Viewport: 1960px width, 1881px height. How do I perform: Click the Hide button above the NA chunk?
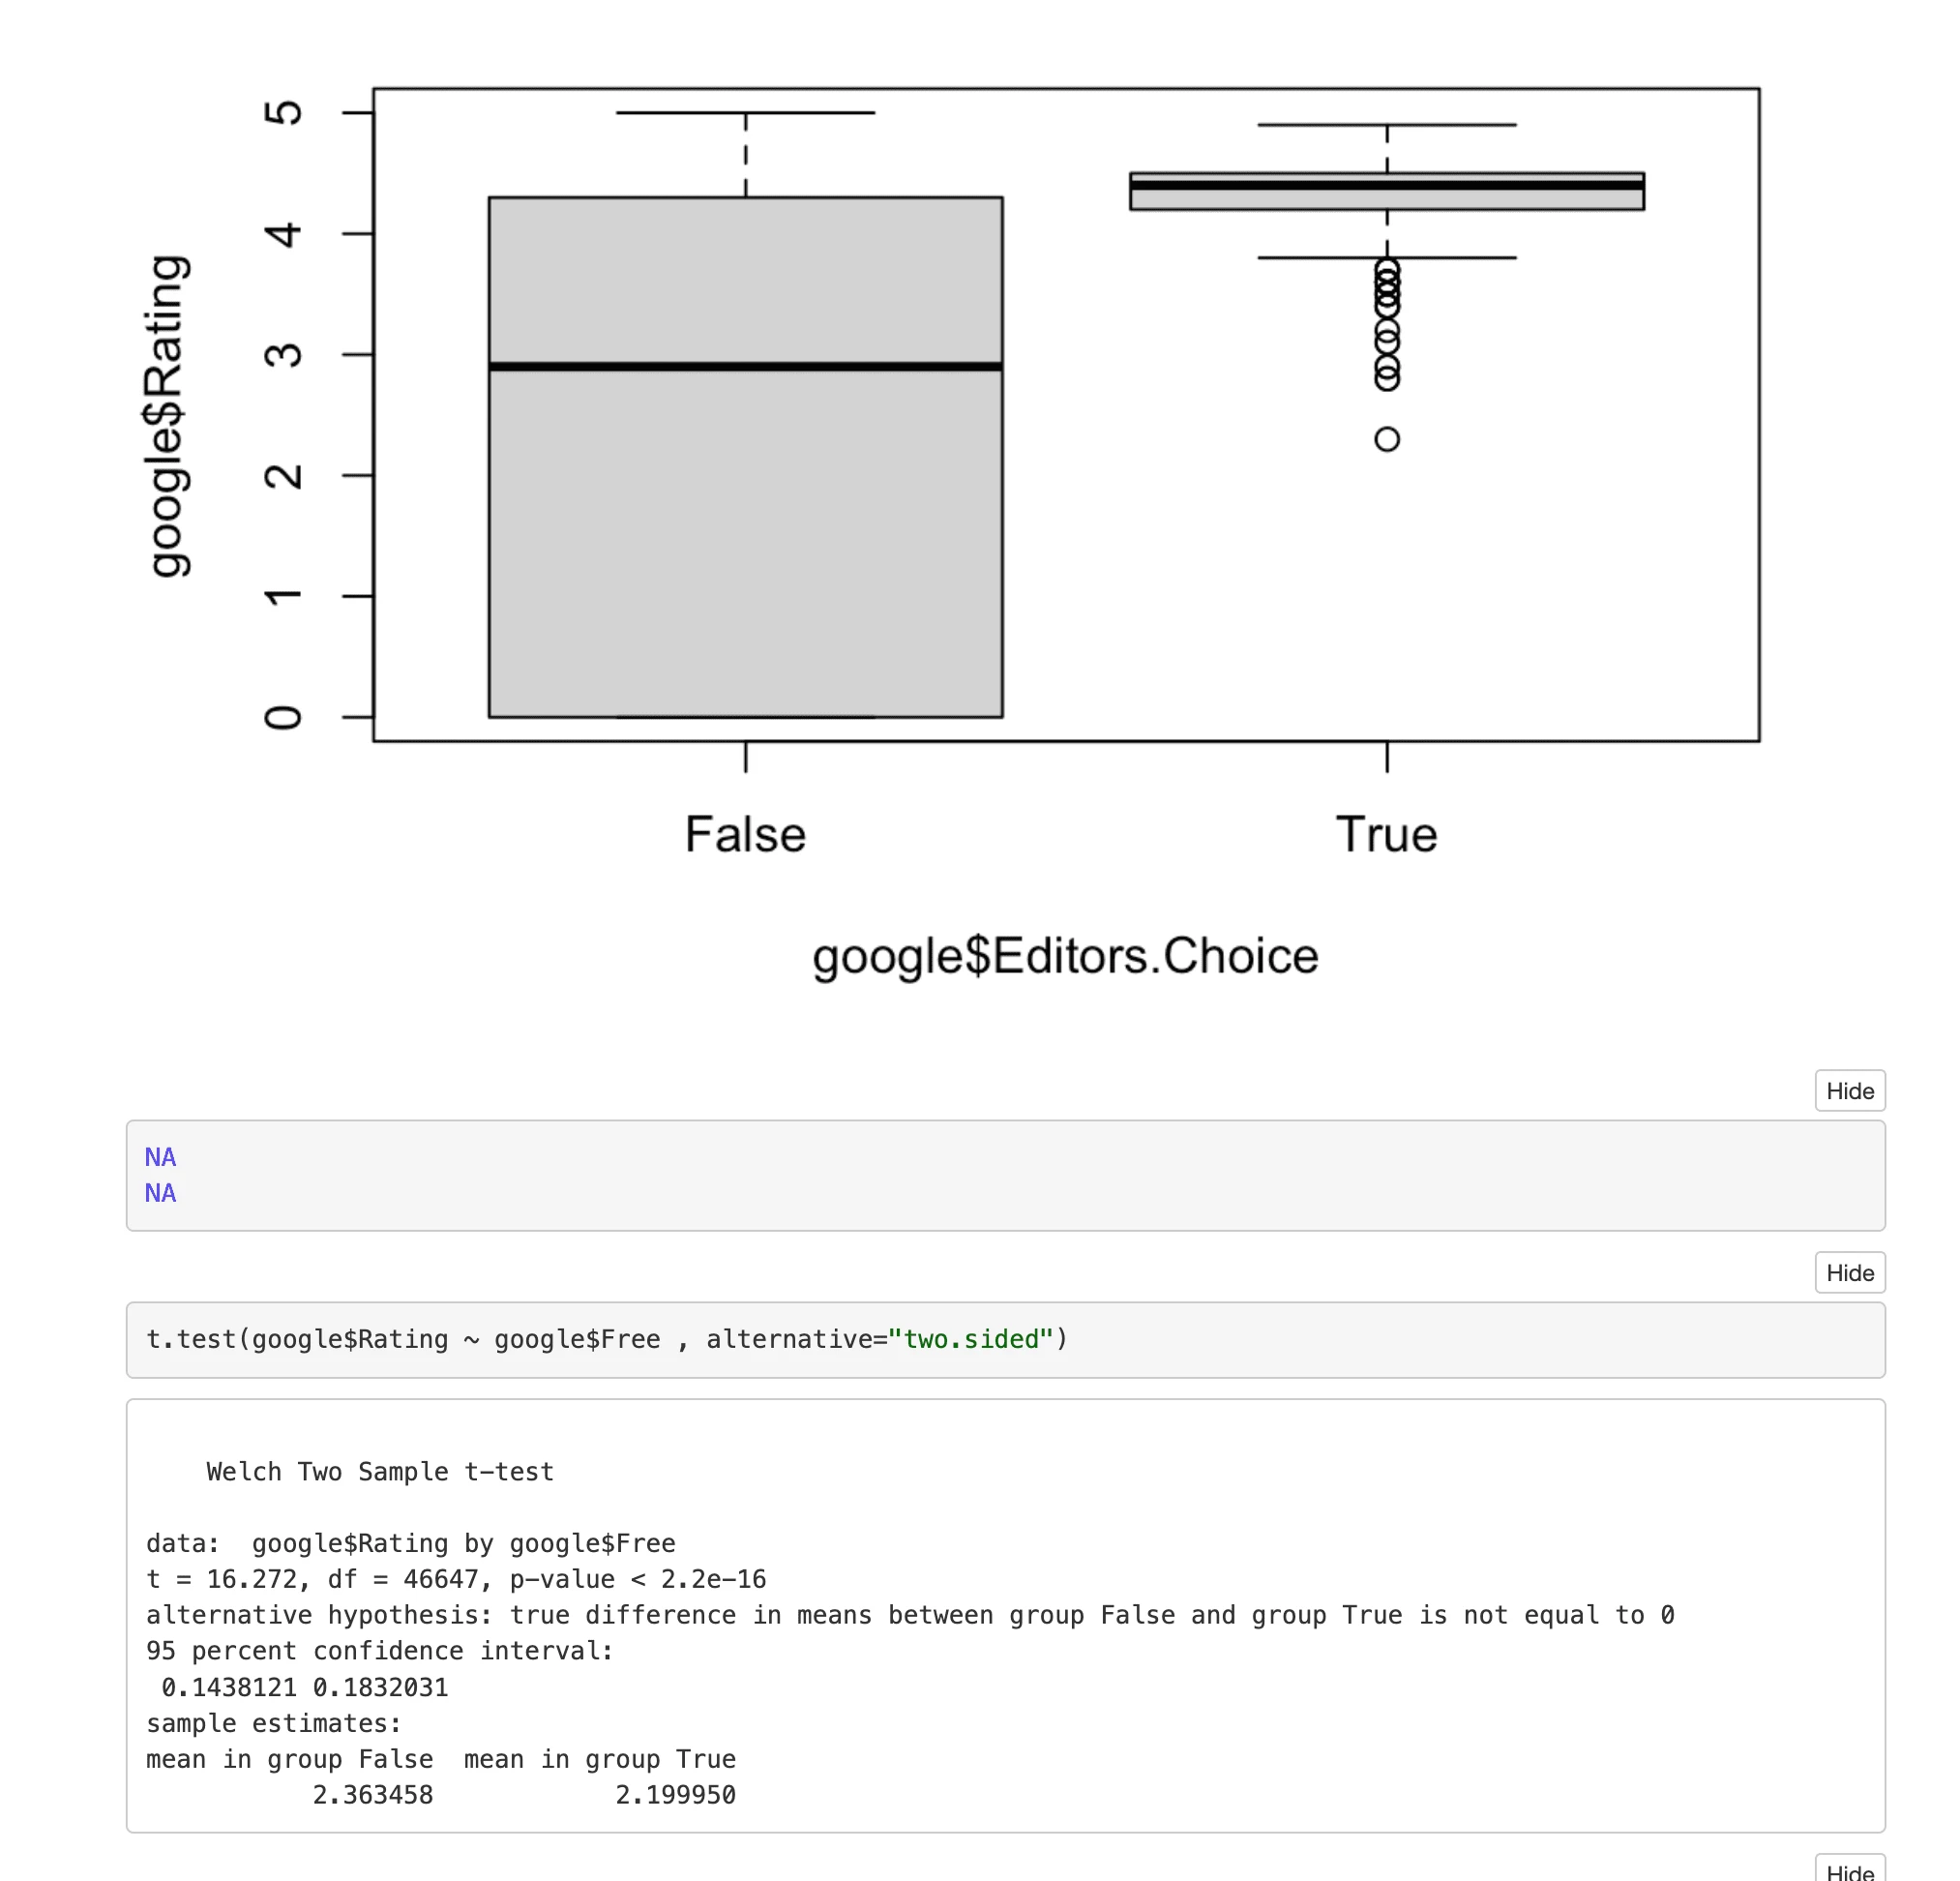(1849, 1091)
